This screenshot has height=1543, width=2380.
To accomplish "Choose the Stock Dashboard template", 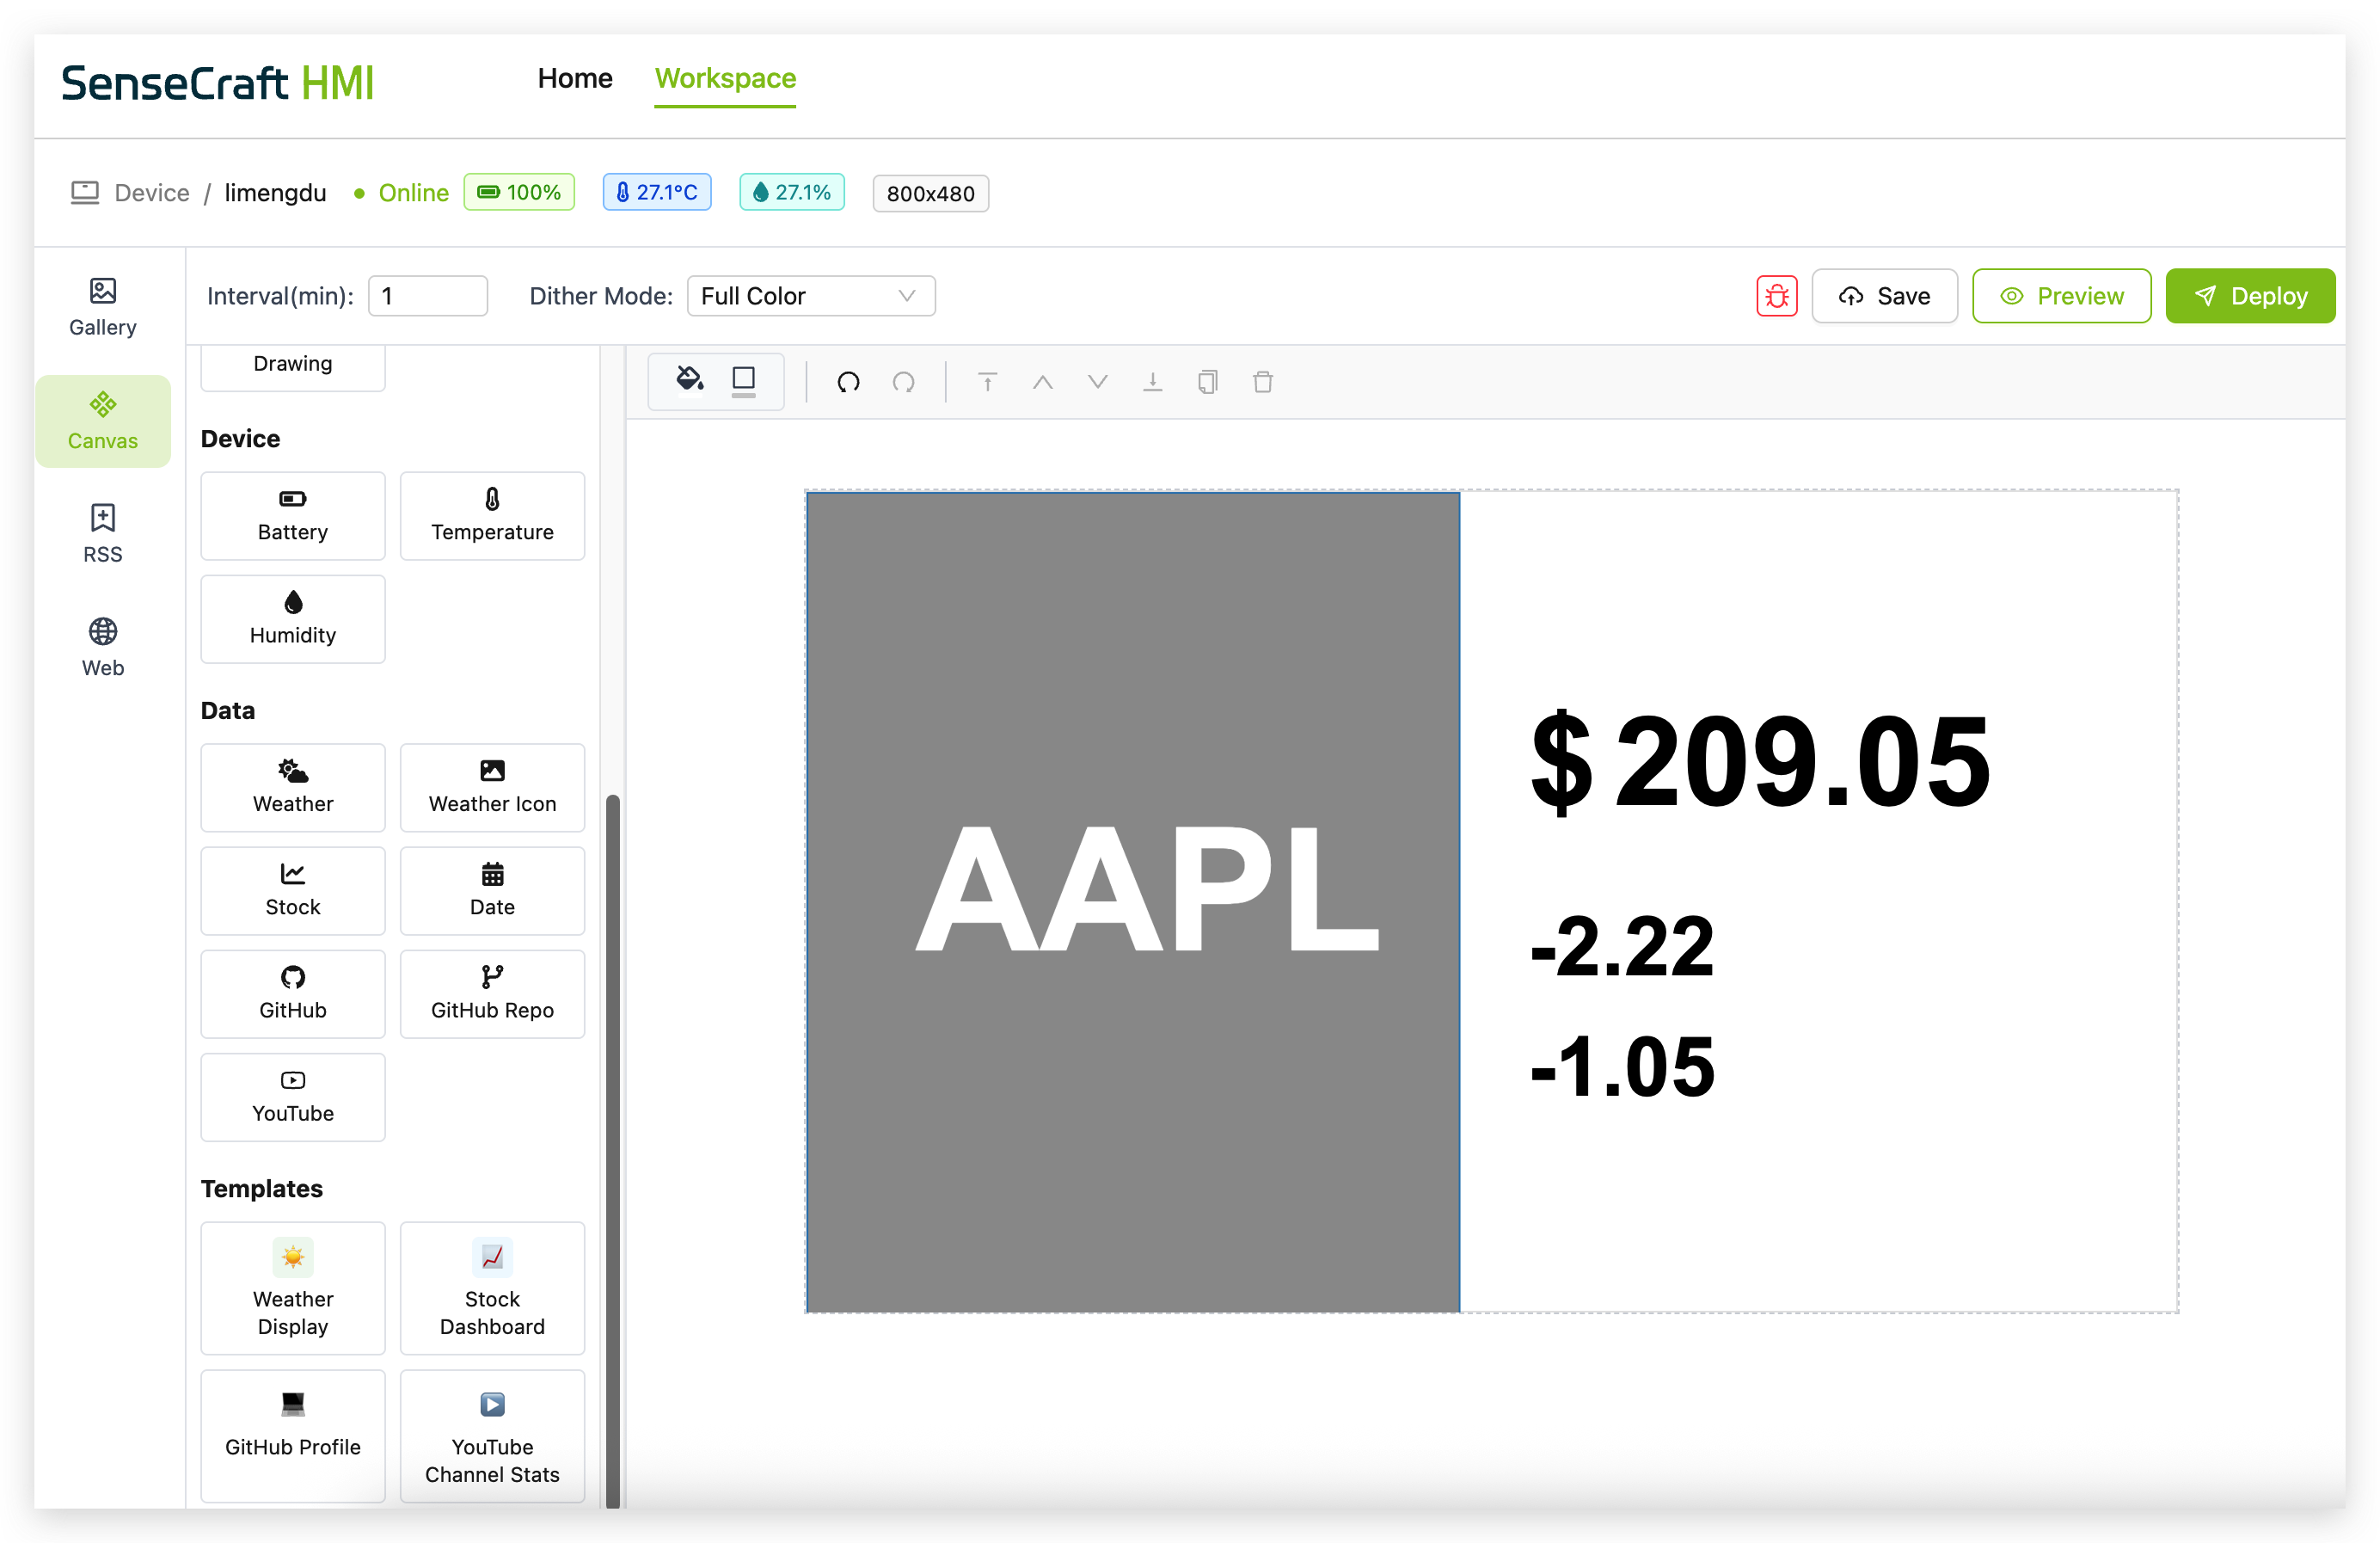I will [x=492, y=1288].
